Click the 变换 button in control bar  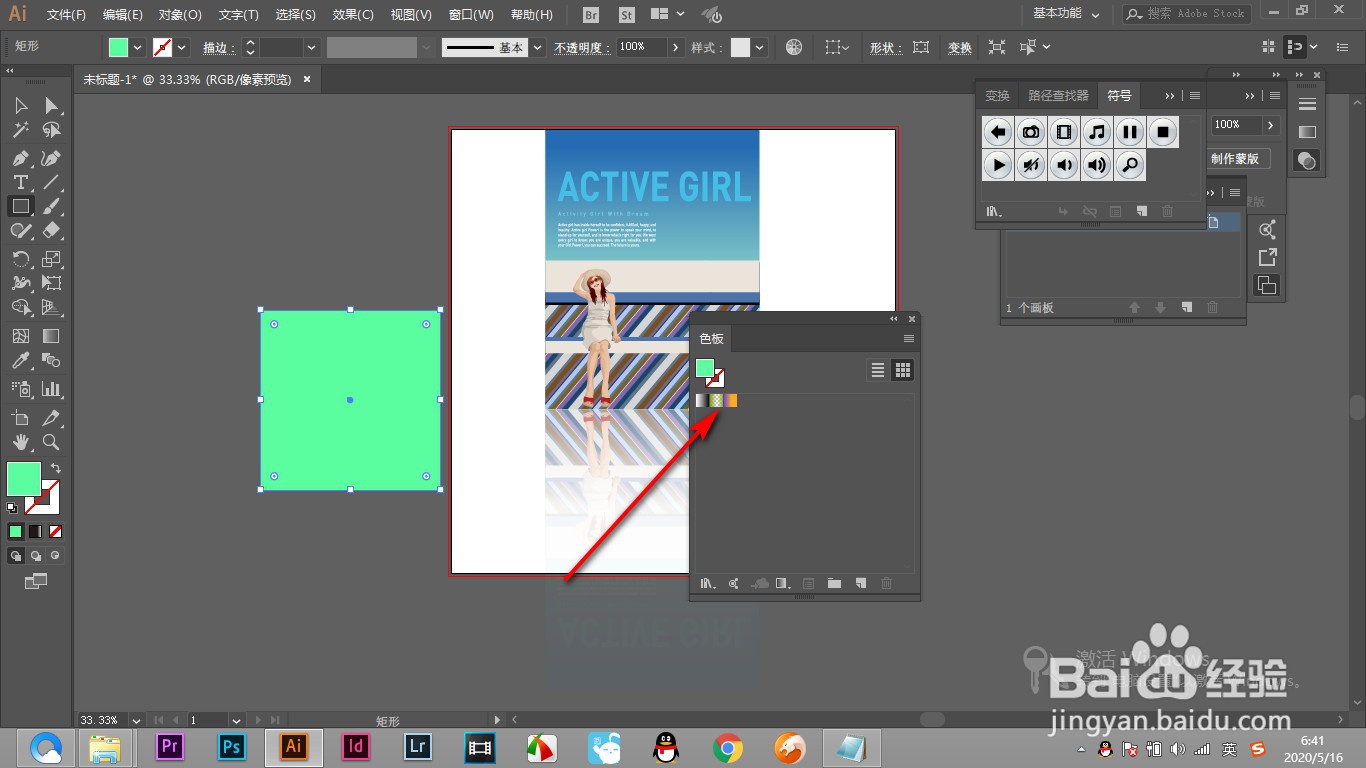coord(960,47)
